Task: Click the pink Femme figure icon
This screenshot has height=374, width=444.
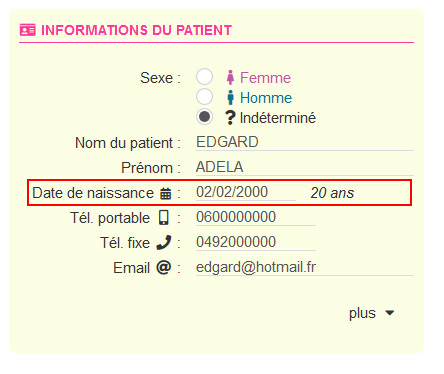Action: tap(230, 77)
